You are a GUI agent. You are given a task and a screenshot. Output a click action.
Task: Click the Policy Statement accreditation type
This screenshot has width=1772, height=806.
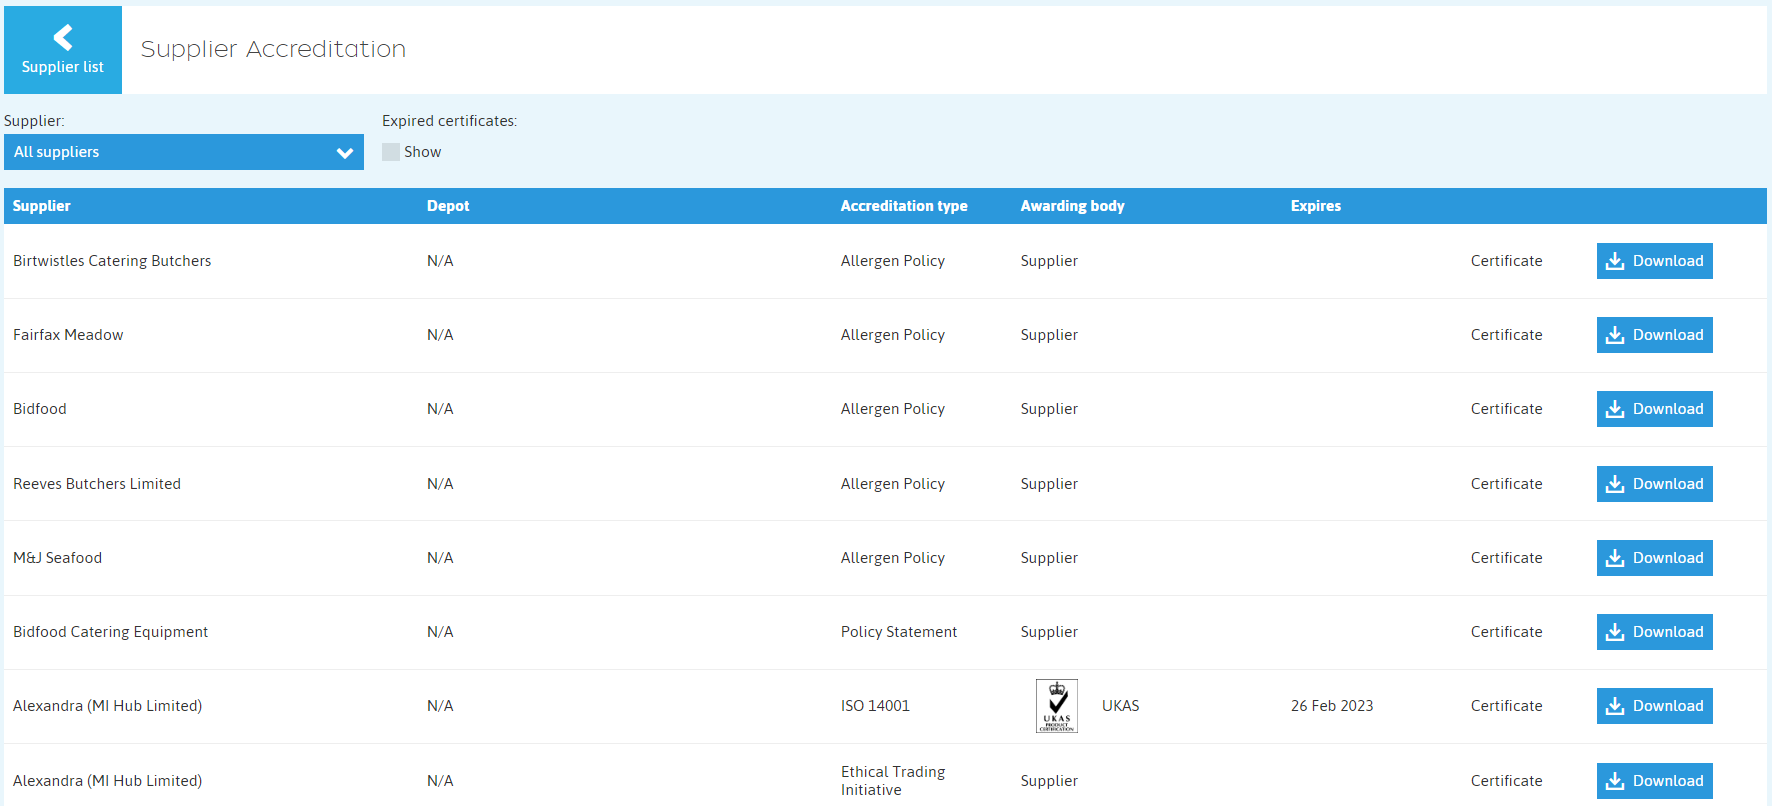tap(899, 632)
